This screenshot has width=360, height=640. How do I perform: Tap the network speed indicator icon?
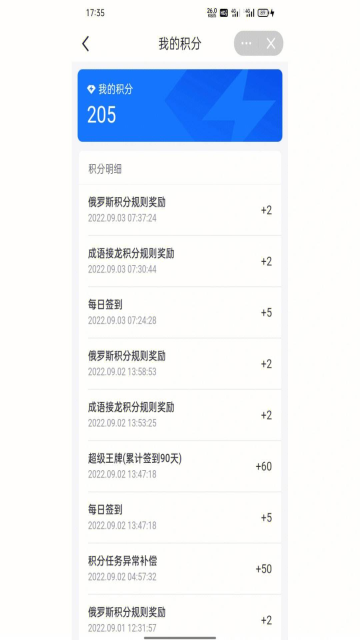point(212,13)
